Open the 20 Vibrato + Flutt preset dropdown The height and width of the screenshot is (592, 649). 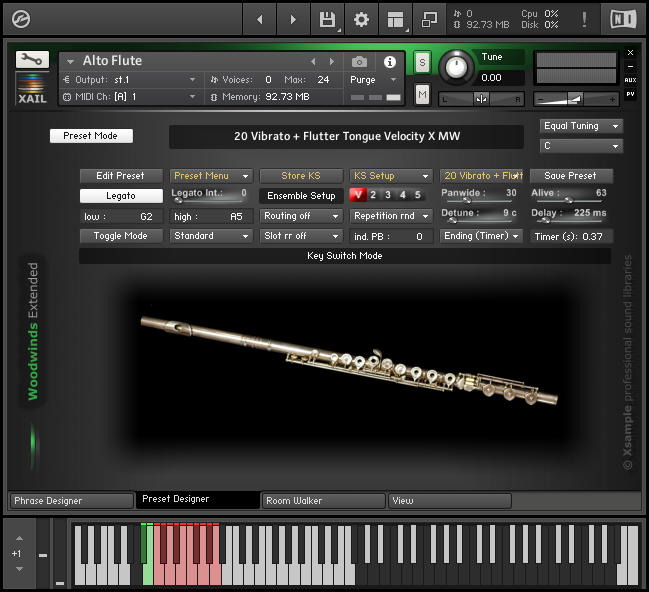481,176
